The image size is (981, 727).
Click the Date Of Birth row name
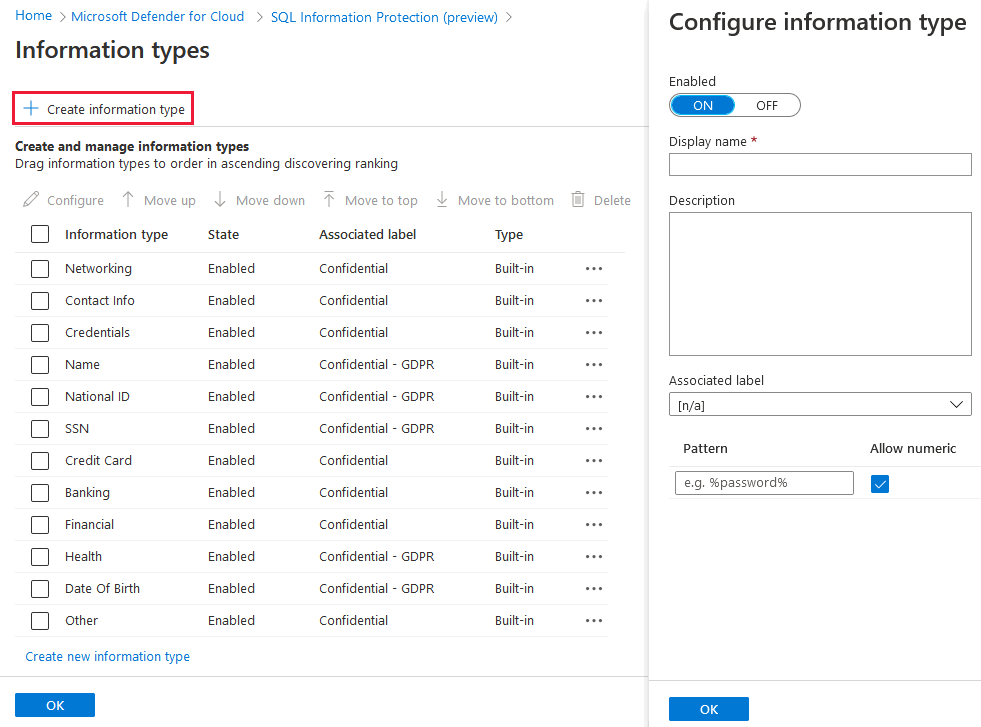click(x=103, y=588)
